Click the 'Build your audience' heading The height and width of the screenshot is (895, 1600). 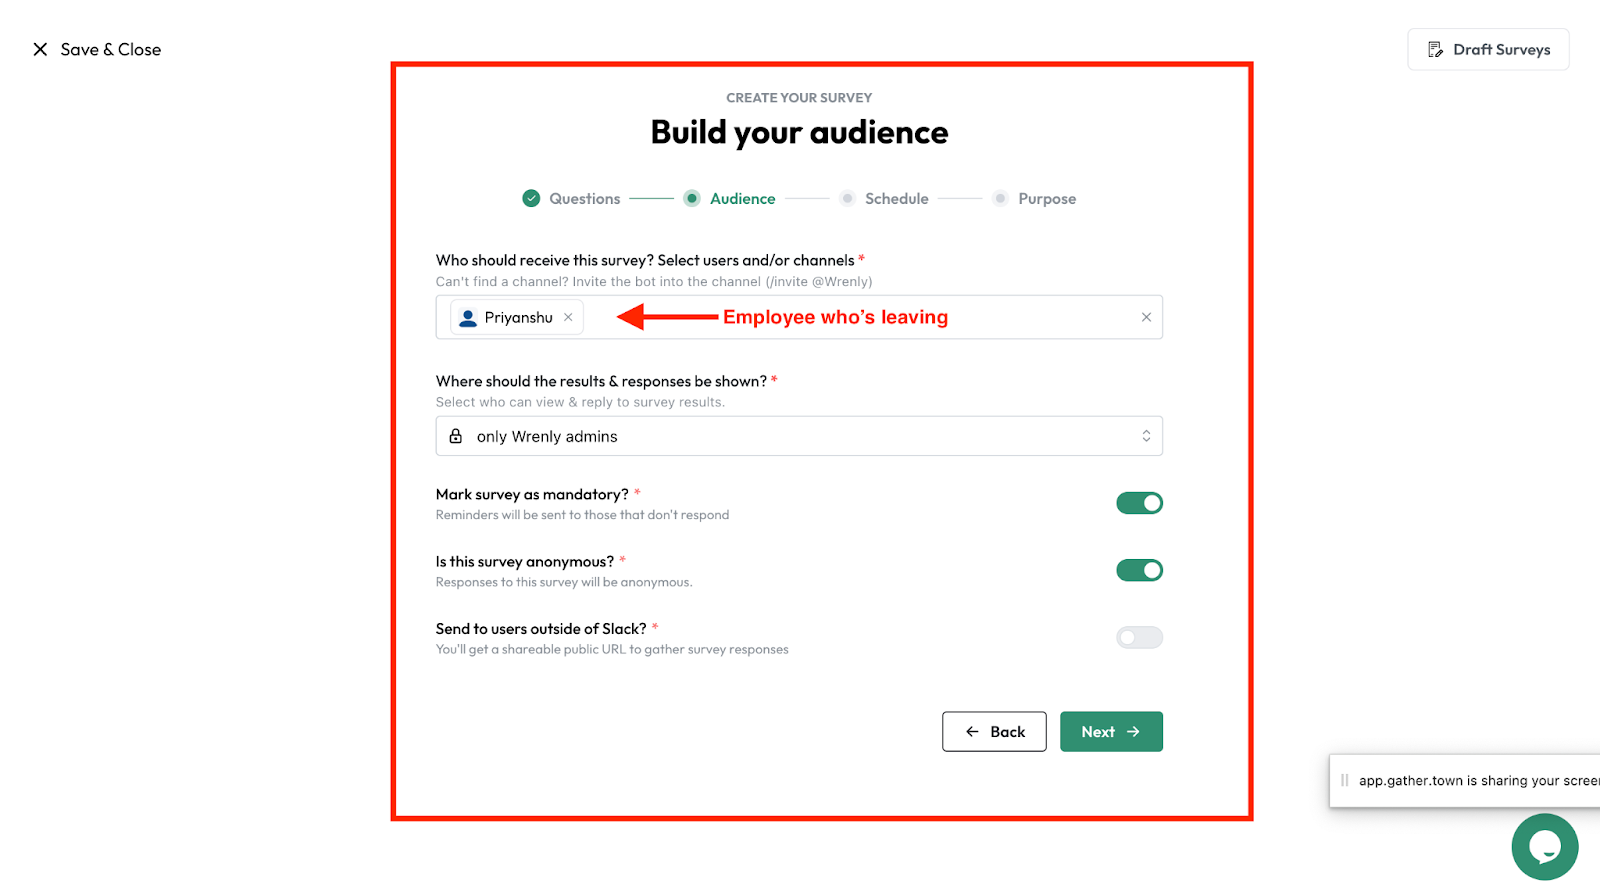(799, 132)
